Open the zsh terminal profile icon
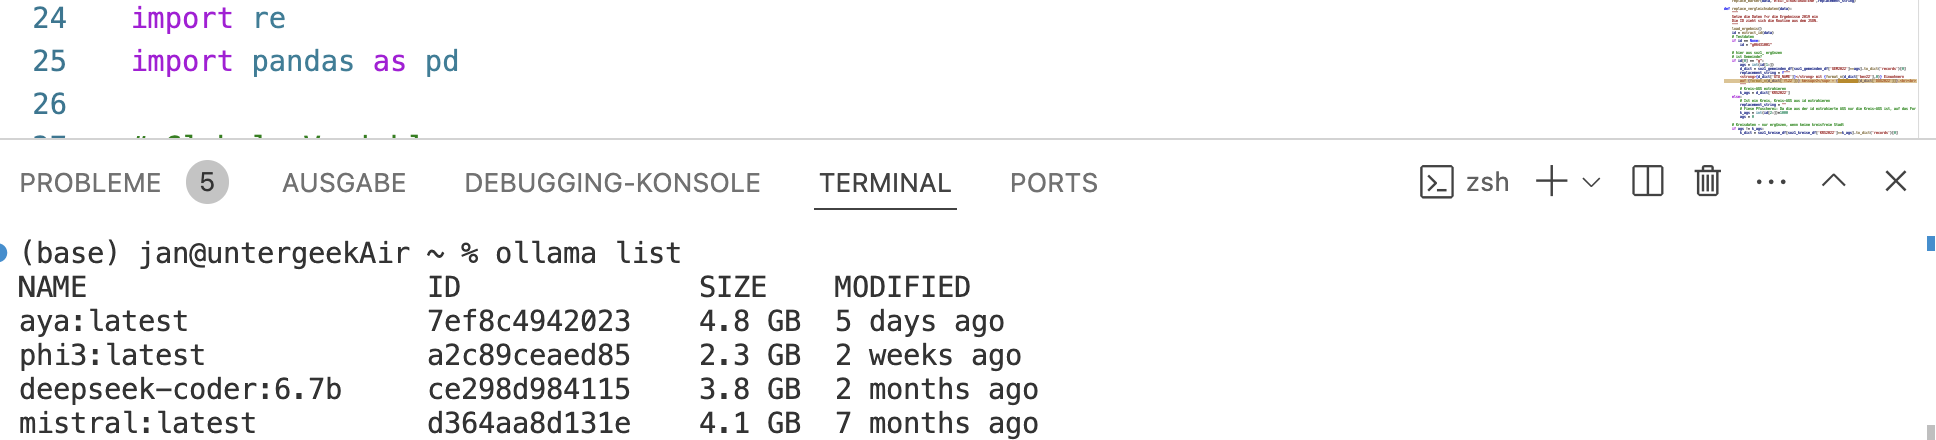The height and width of the screenshot is (440, 1936). (1437, 182)
